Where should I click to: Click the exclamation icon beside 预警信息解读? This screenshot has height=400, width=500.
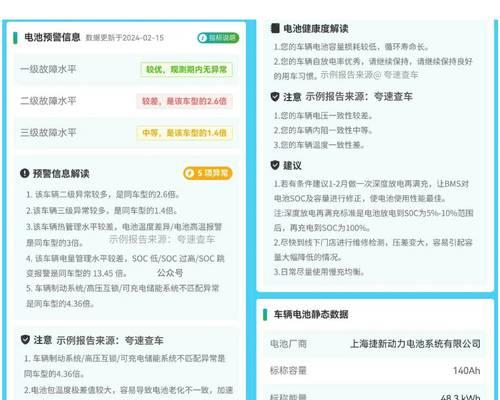tap(25, 173)
